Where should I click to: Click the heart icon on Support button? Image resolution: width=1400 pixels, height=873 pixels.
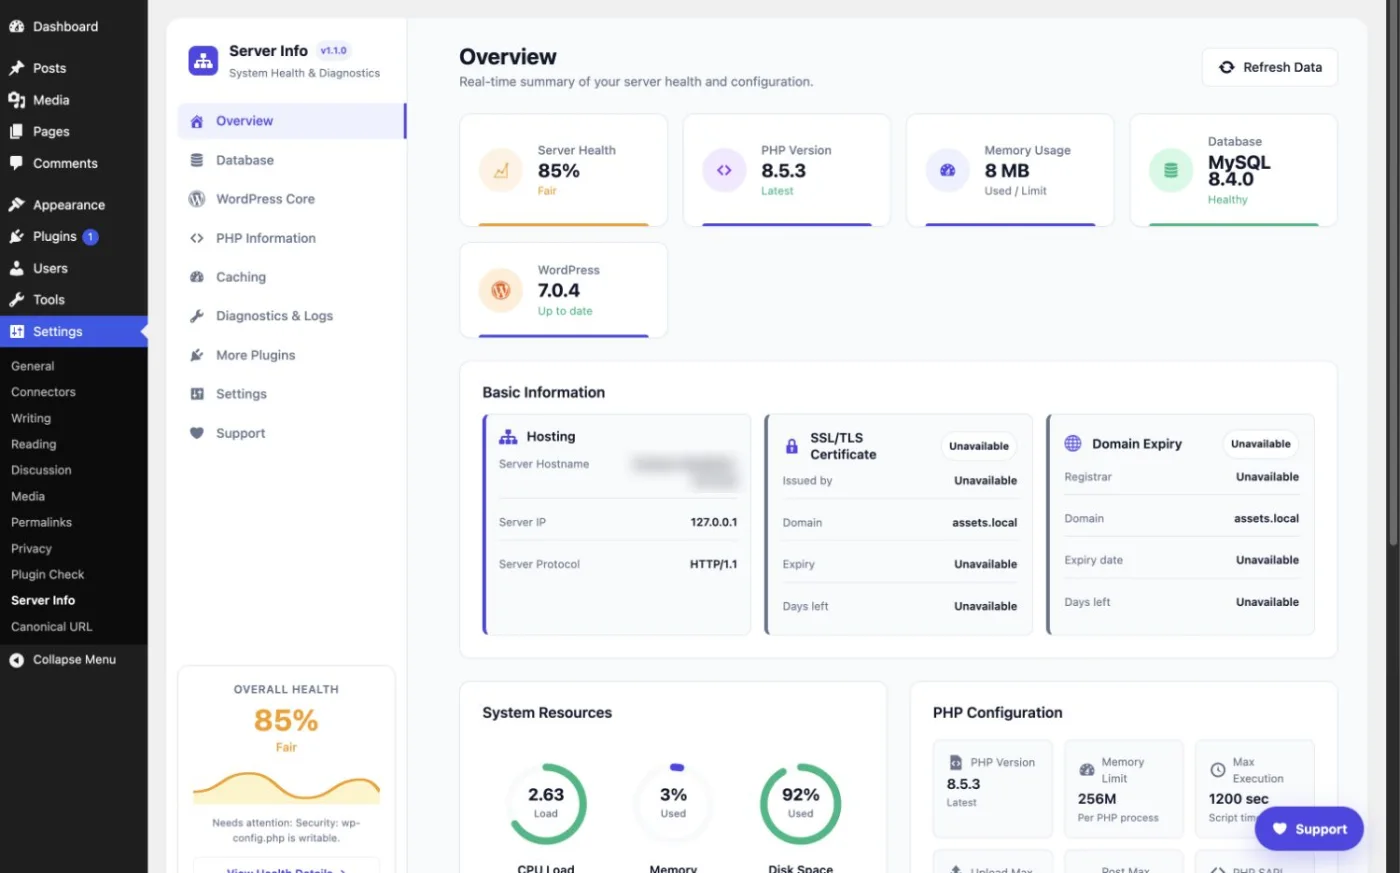click(x=1279, y=829)
